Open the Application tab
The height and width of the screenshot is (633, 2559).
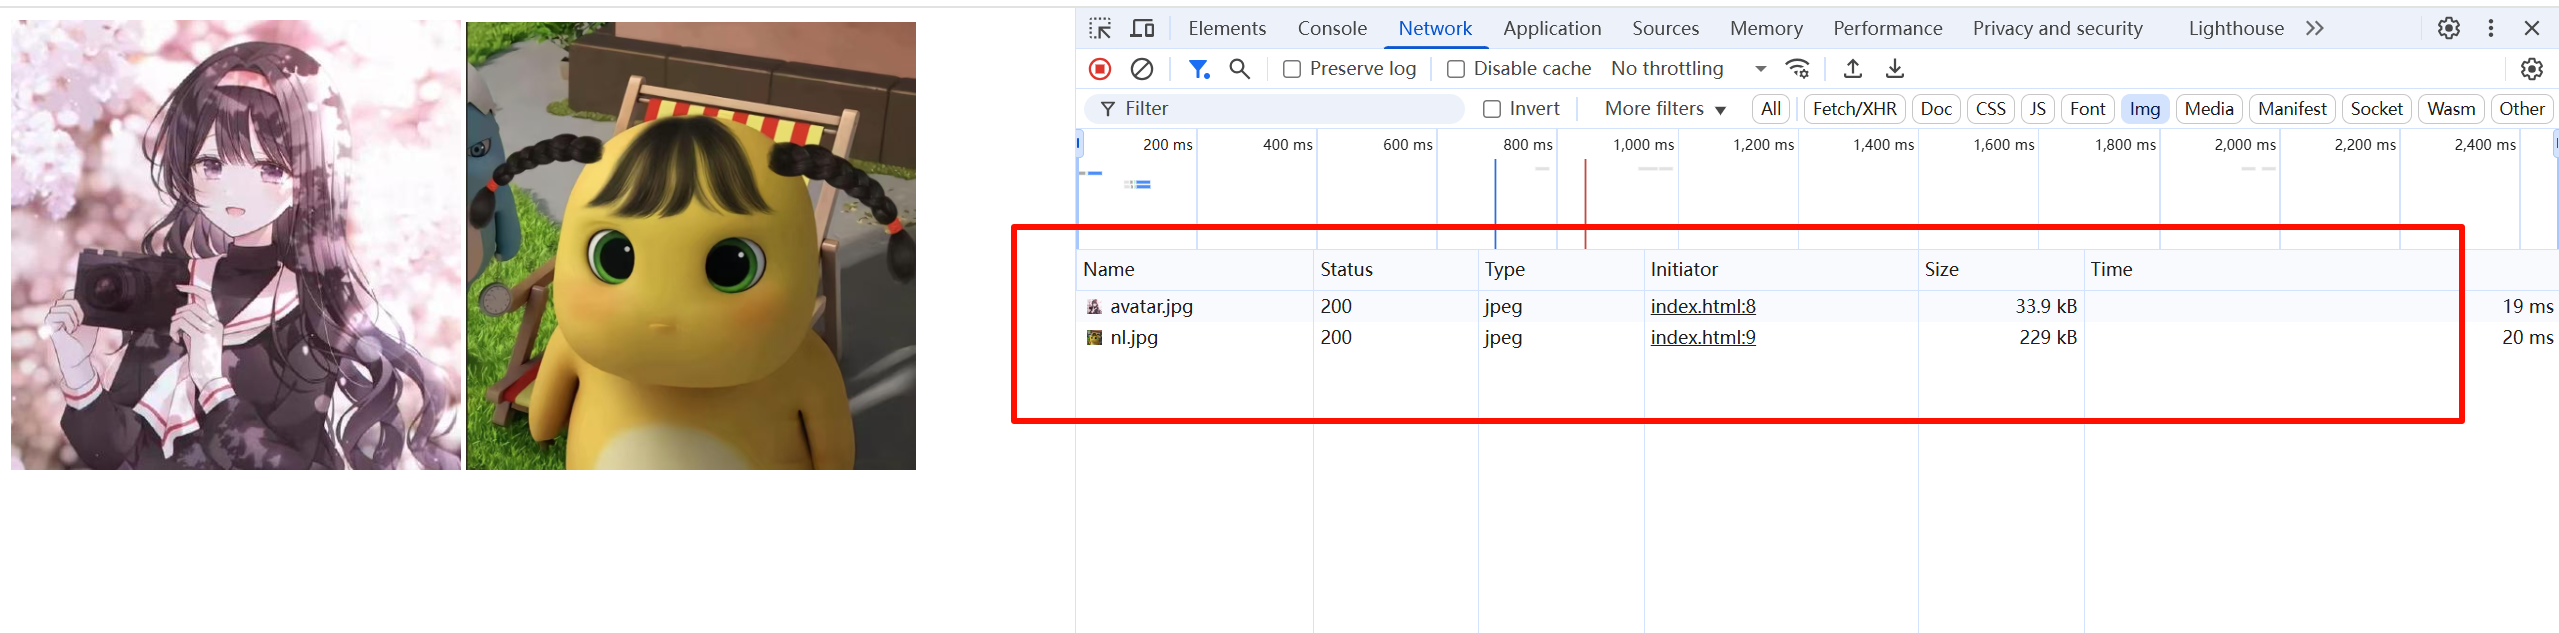(x=1552, y=28)
